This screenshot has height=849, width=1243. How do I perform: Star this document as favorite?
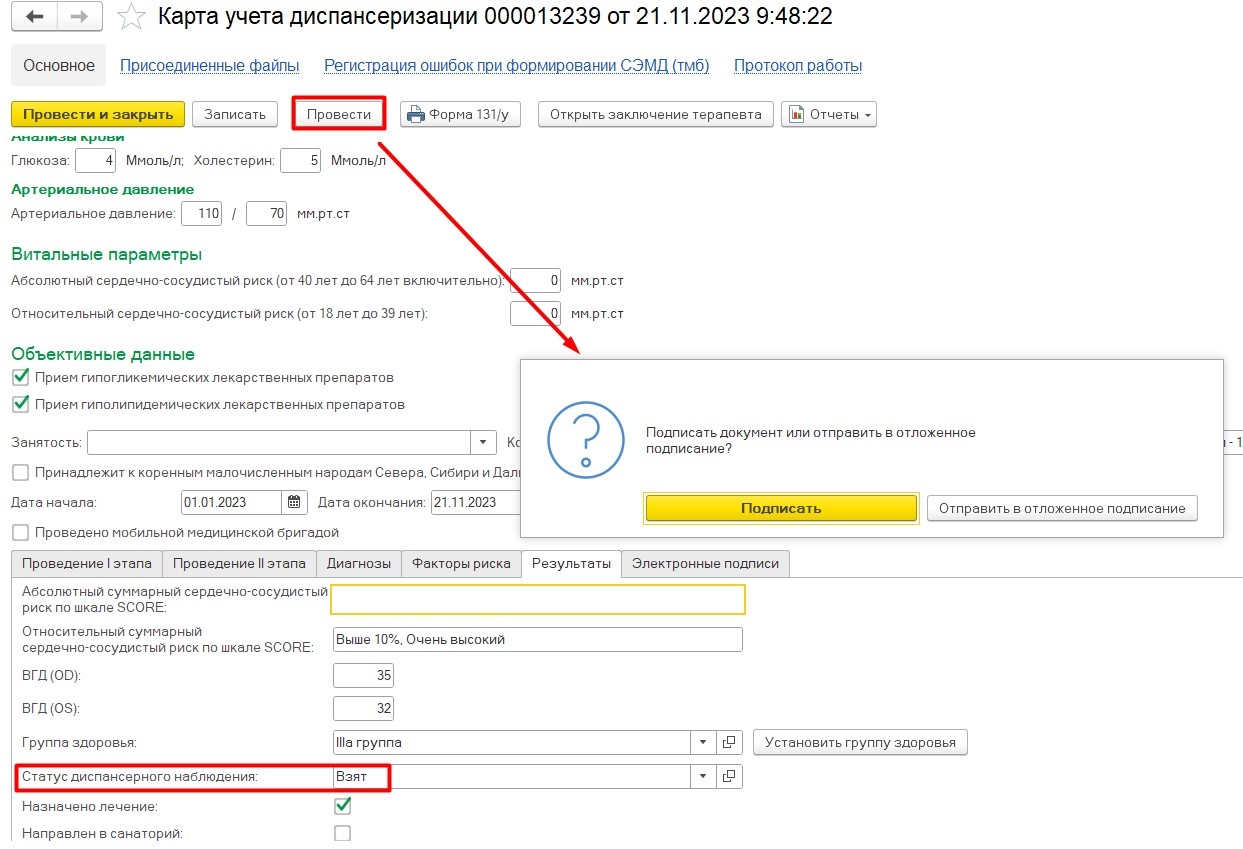[130, 17]
